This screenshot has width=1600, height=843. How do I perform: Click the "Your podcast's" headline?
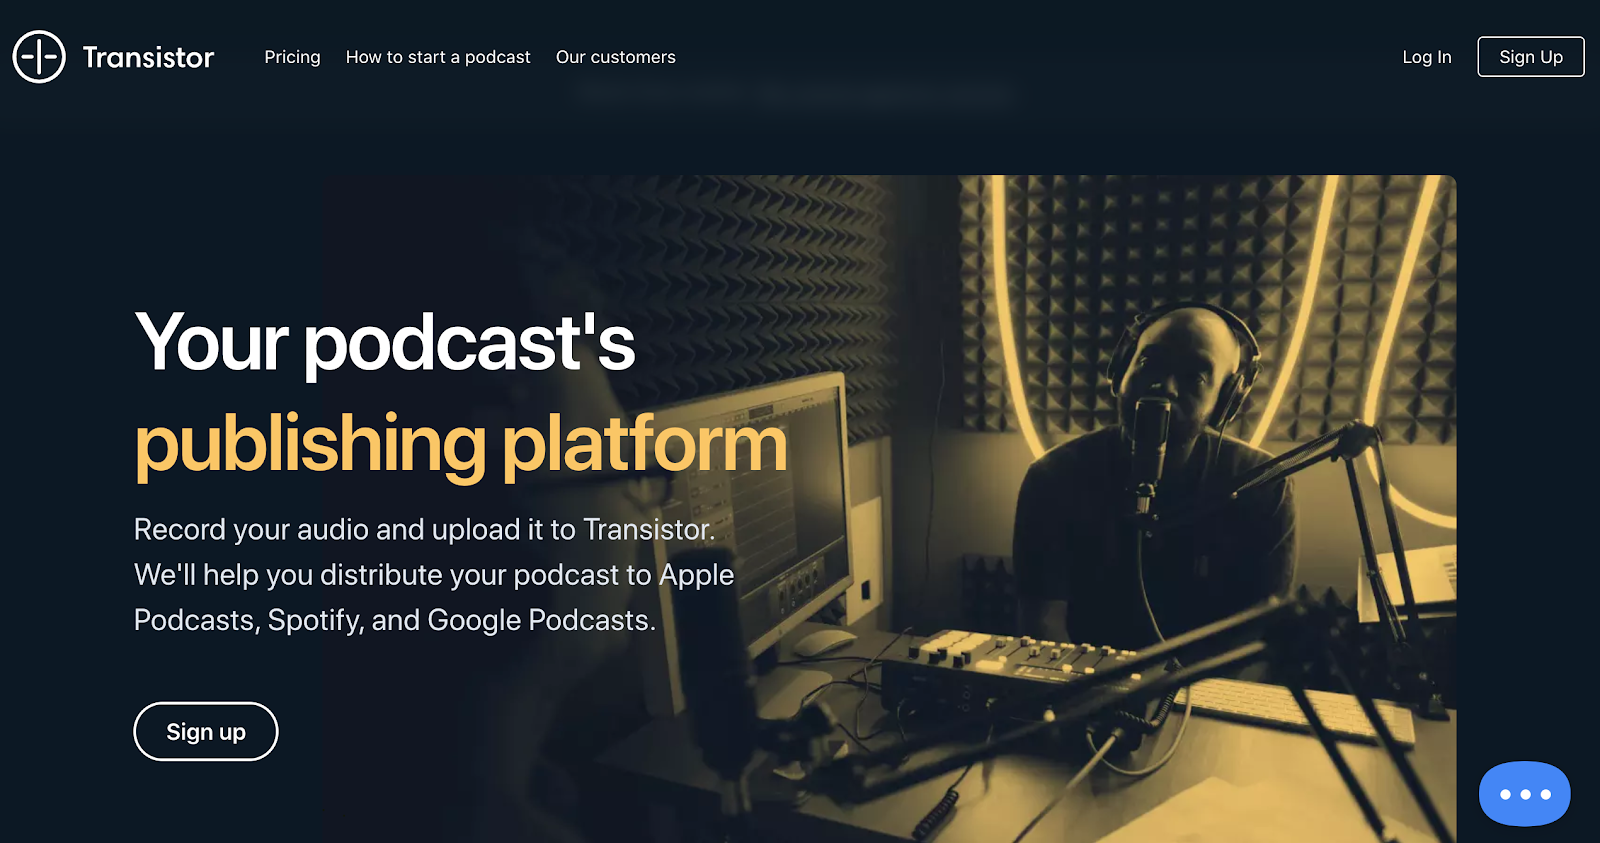coord(385,342)
